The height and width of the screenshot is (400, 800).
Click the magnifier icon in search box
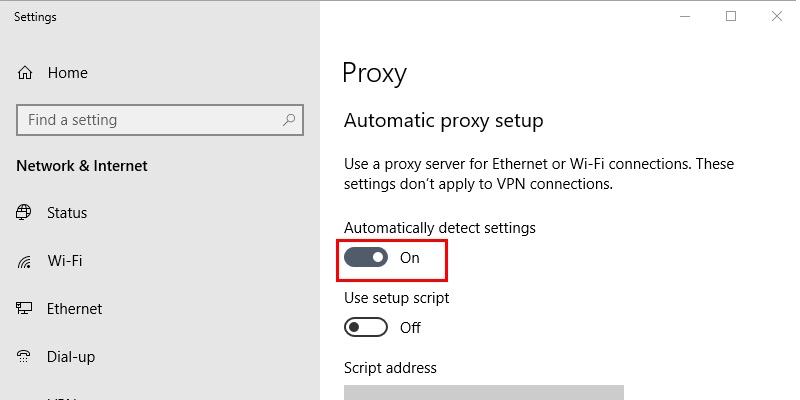click(289, 120)
